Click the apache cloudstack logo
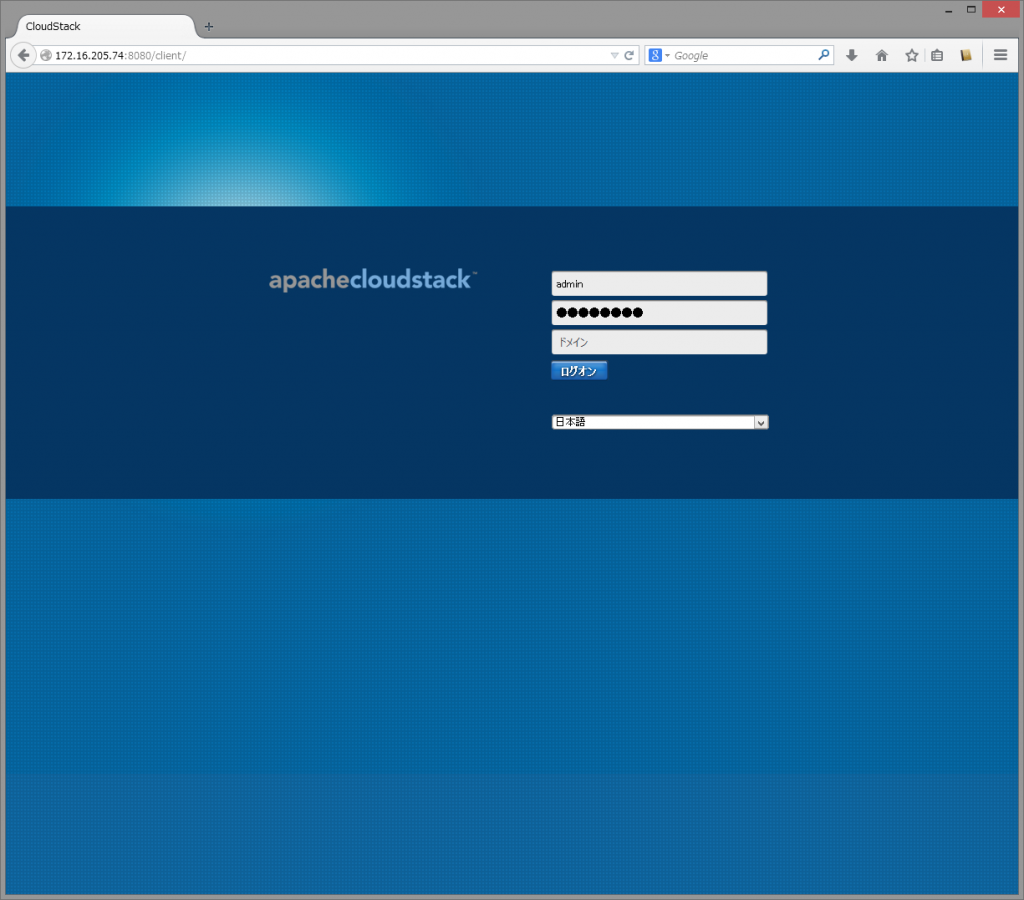Screen dimensions: 1024x900 point(372,280)
